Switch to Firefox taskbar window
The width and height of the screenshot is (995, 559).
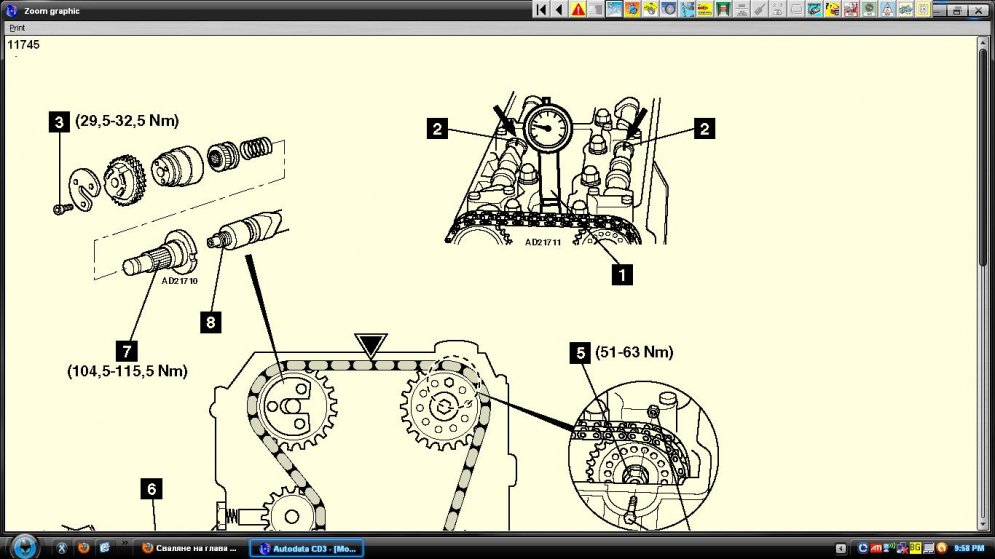190,548
